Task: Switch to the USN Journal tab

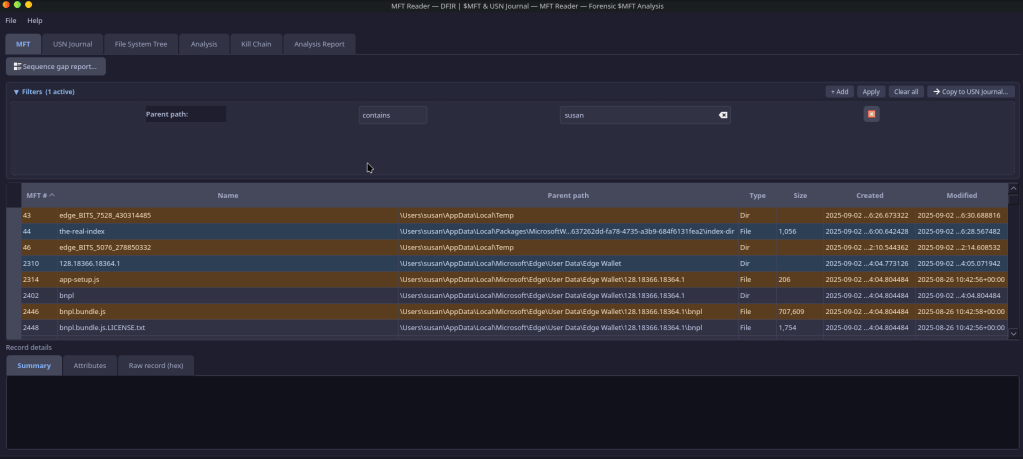Action: (73, 44)
